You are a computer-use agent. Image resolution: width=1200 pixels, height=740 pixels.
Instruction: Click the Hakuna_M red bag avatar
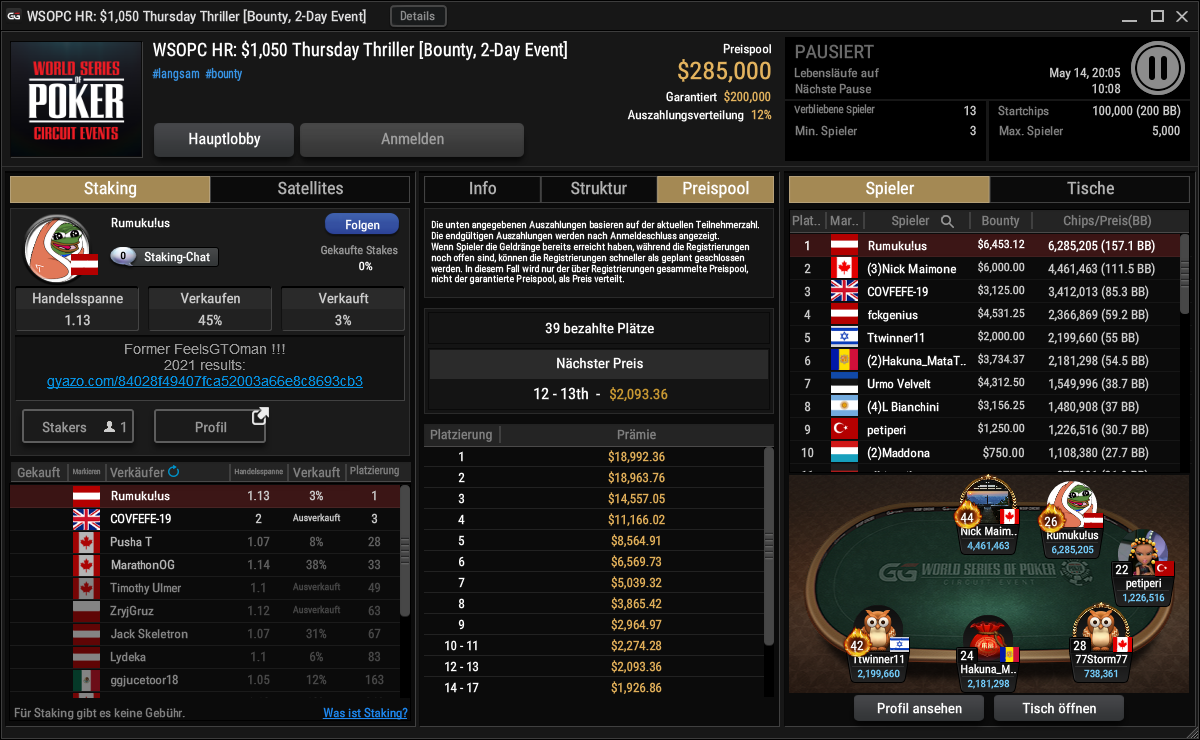click(985, 643)
